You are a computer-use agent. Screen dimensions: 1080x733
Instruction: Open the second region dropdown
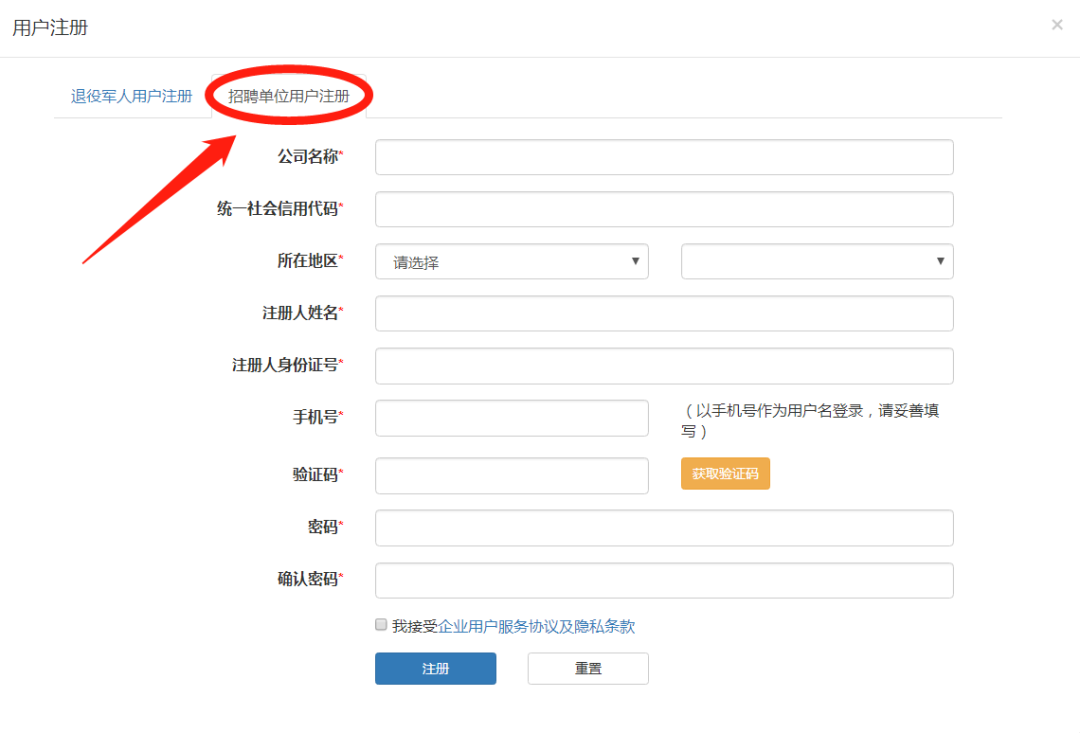click(x=817, y=261)
